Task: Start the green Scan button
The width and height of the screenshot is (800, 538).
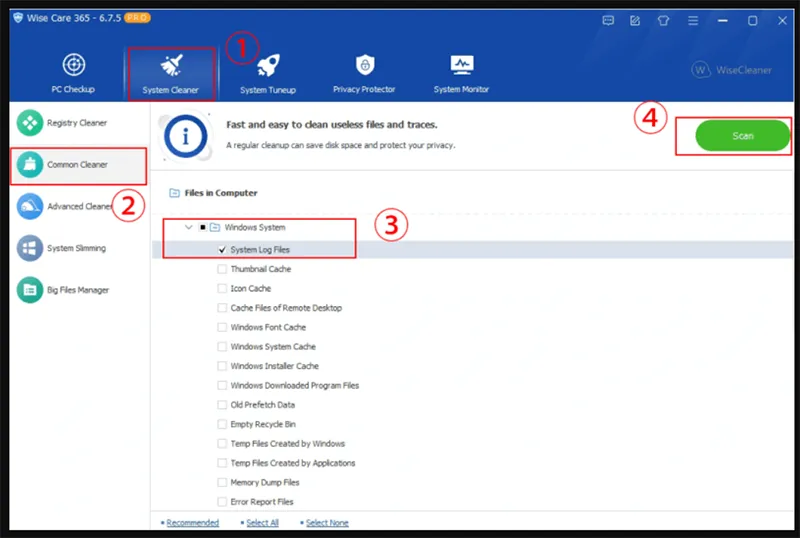Action: (x=742, y=136)
